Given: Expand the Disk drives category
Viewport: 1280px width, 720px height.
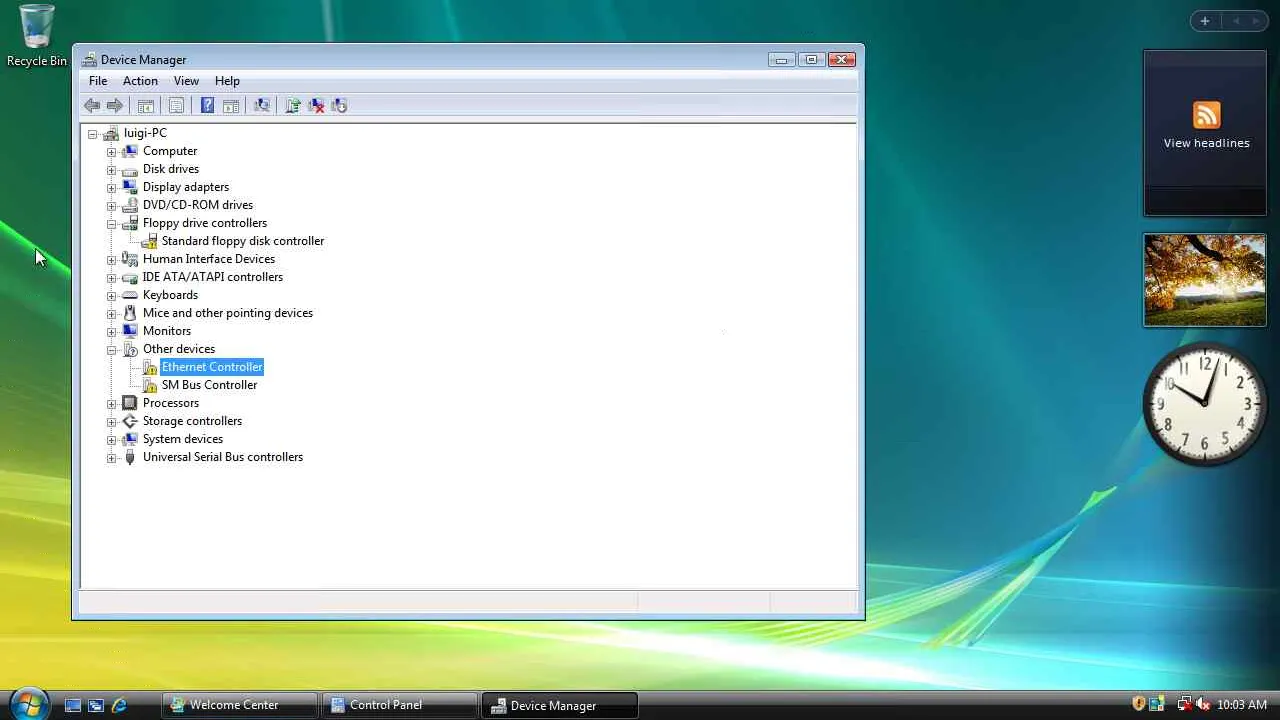Looking at the screenshot, I should 111,170.
